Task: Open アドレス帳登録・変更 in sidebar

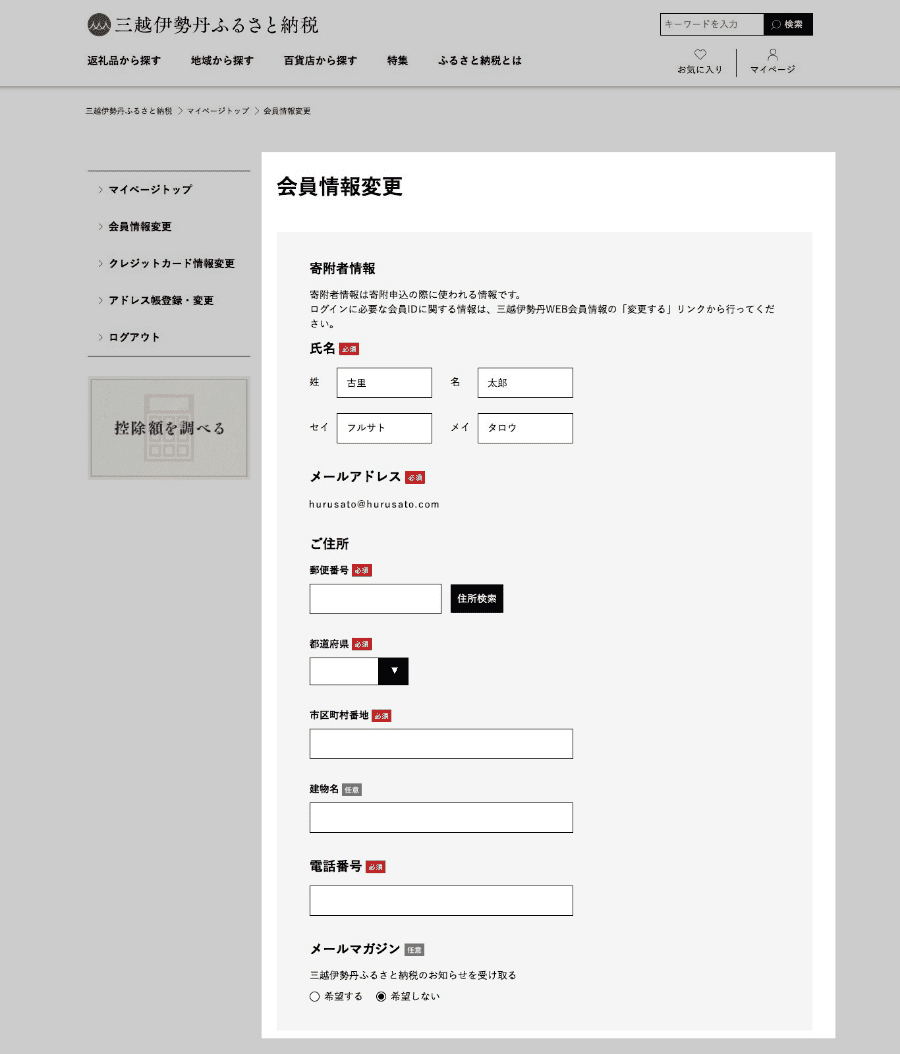Action: pyautogui.click(x=161, y=301)
